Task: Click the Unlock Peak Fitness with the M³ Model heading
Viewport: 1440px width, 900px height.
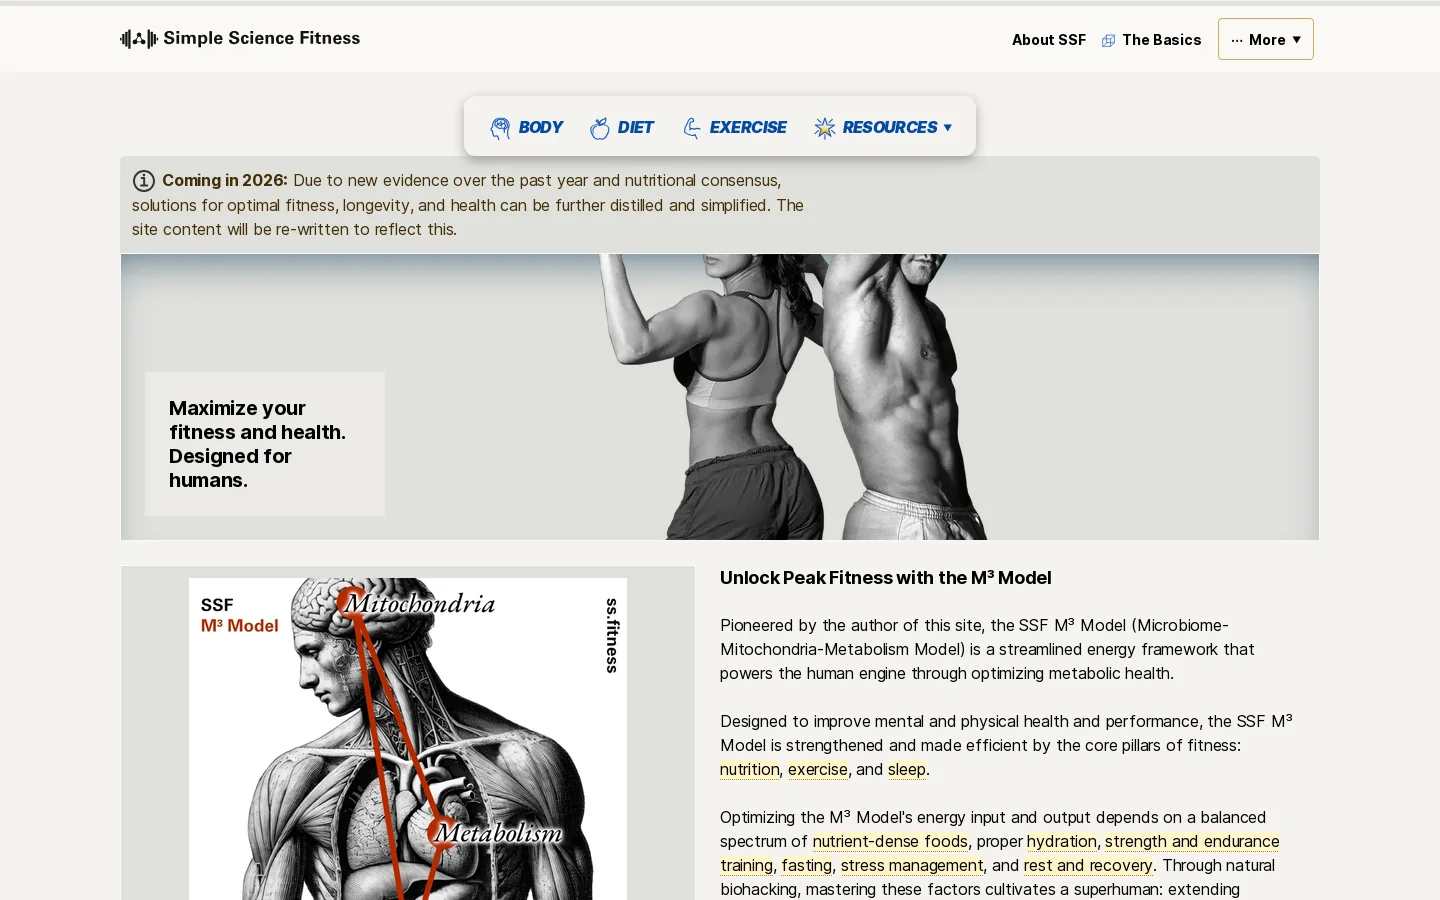Action: [x=885, y=578]
